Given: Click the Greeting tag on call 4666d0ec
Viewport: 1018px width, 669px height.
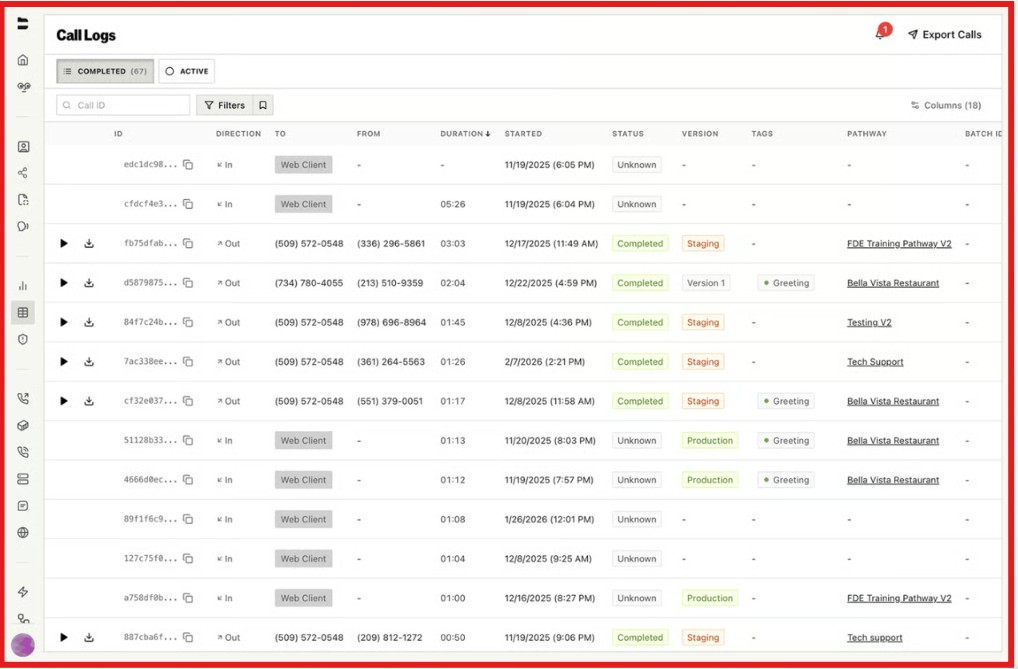Looking at the screenshot, I should tap(786, 480).
